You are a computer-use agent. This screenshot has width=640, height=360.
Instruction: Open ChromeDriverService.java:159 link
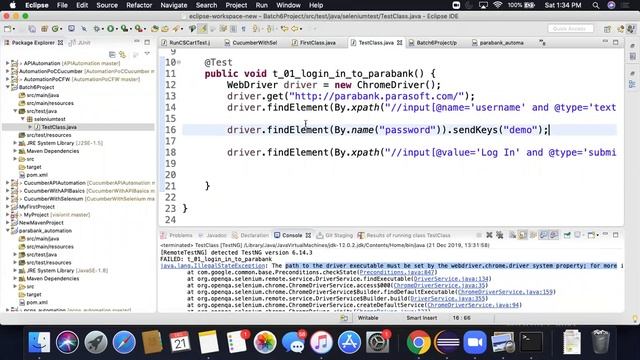505,292
